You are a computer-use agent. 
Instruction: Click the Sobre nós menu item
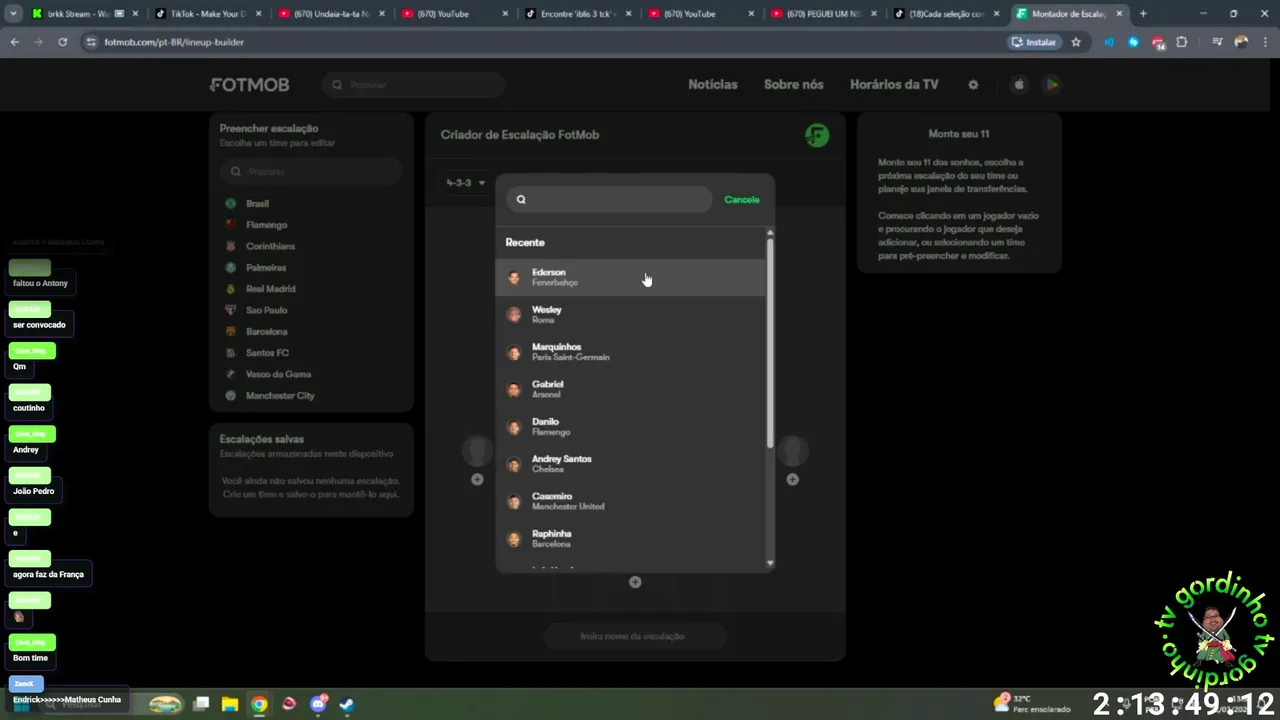click(x=794, y=85)
